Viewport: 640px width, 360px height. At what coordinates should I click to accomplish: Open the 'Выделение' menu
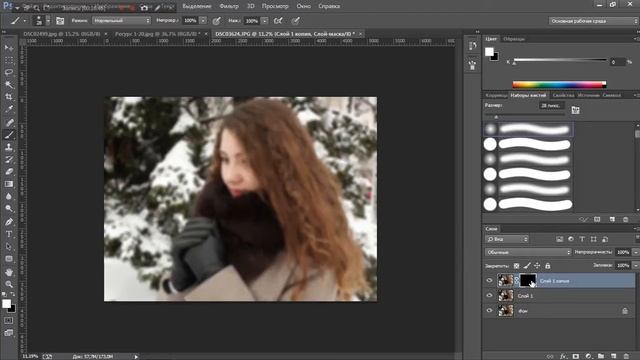tap(197, 6)
